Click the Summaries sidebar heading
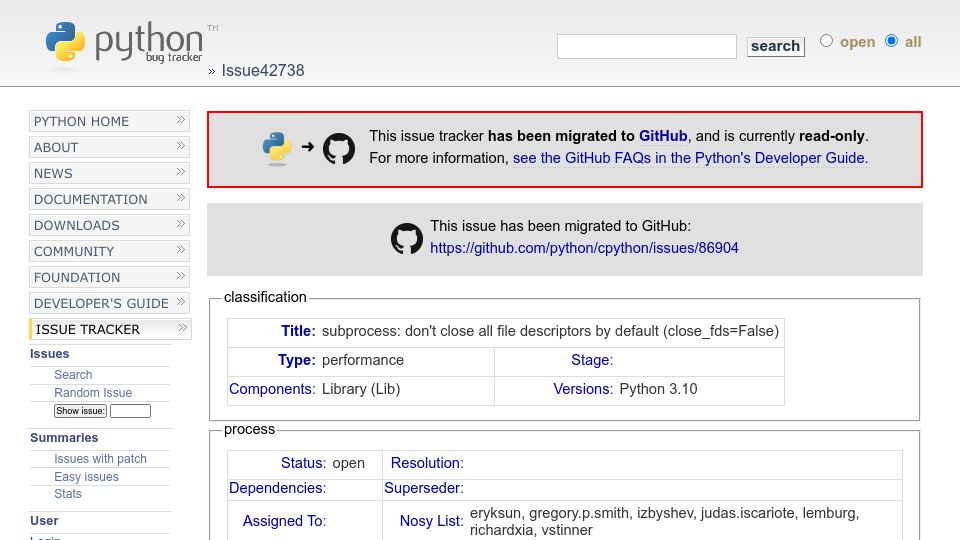 [64, 438]
